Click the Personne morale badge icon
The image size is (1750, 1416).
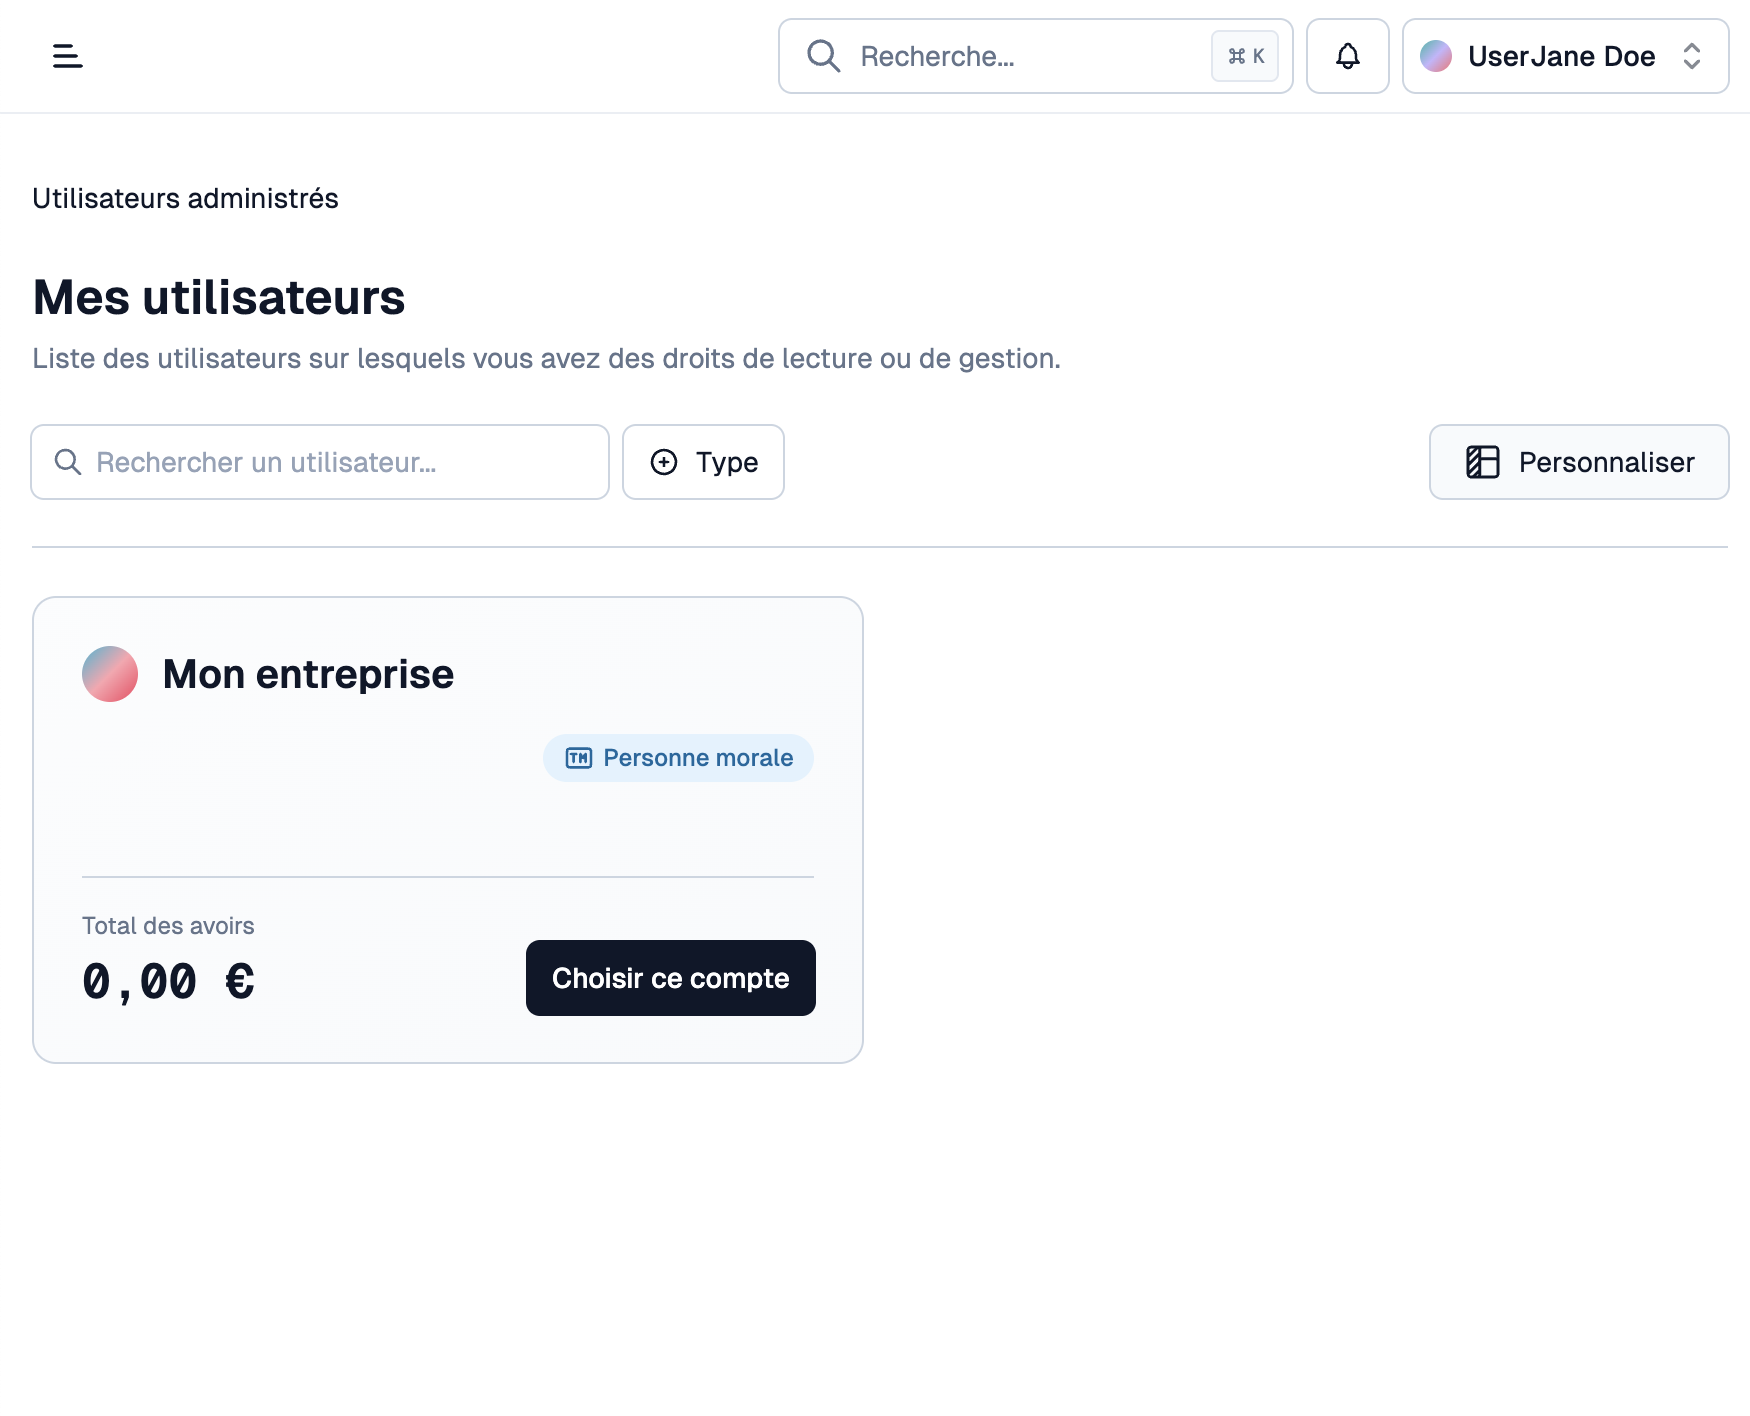coord(579,758)
